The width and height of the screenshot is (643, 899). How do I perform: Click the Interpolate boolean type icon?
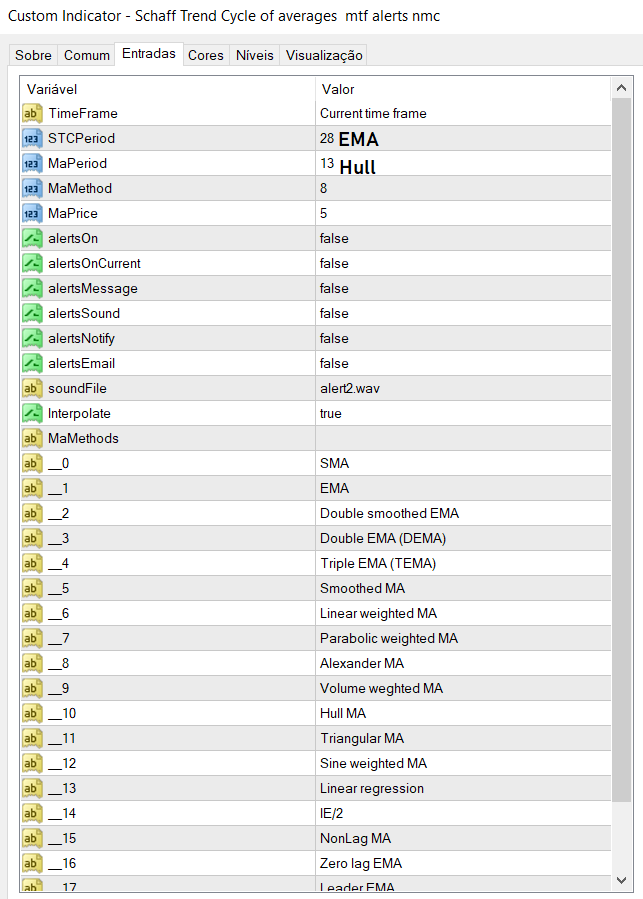pos(31,414)
